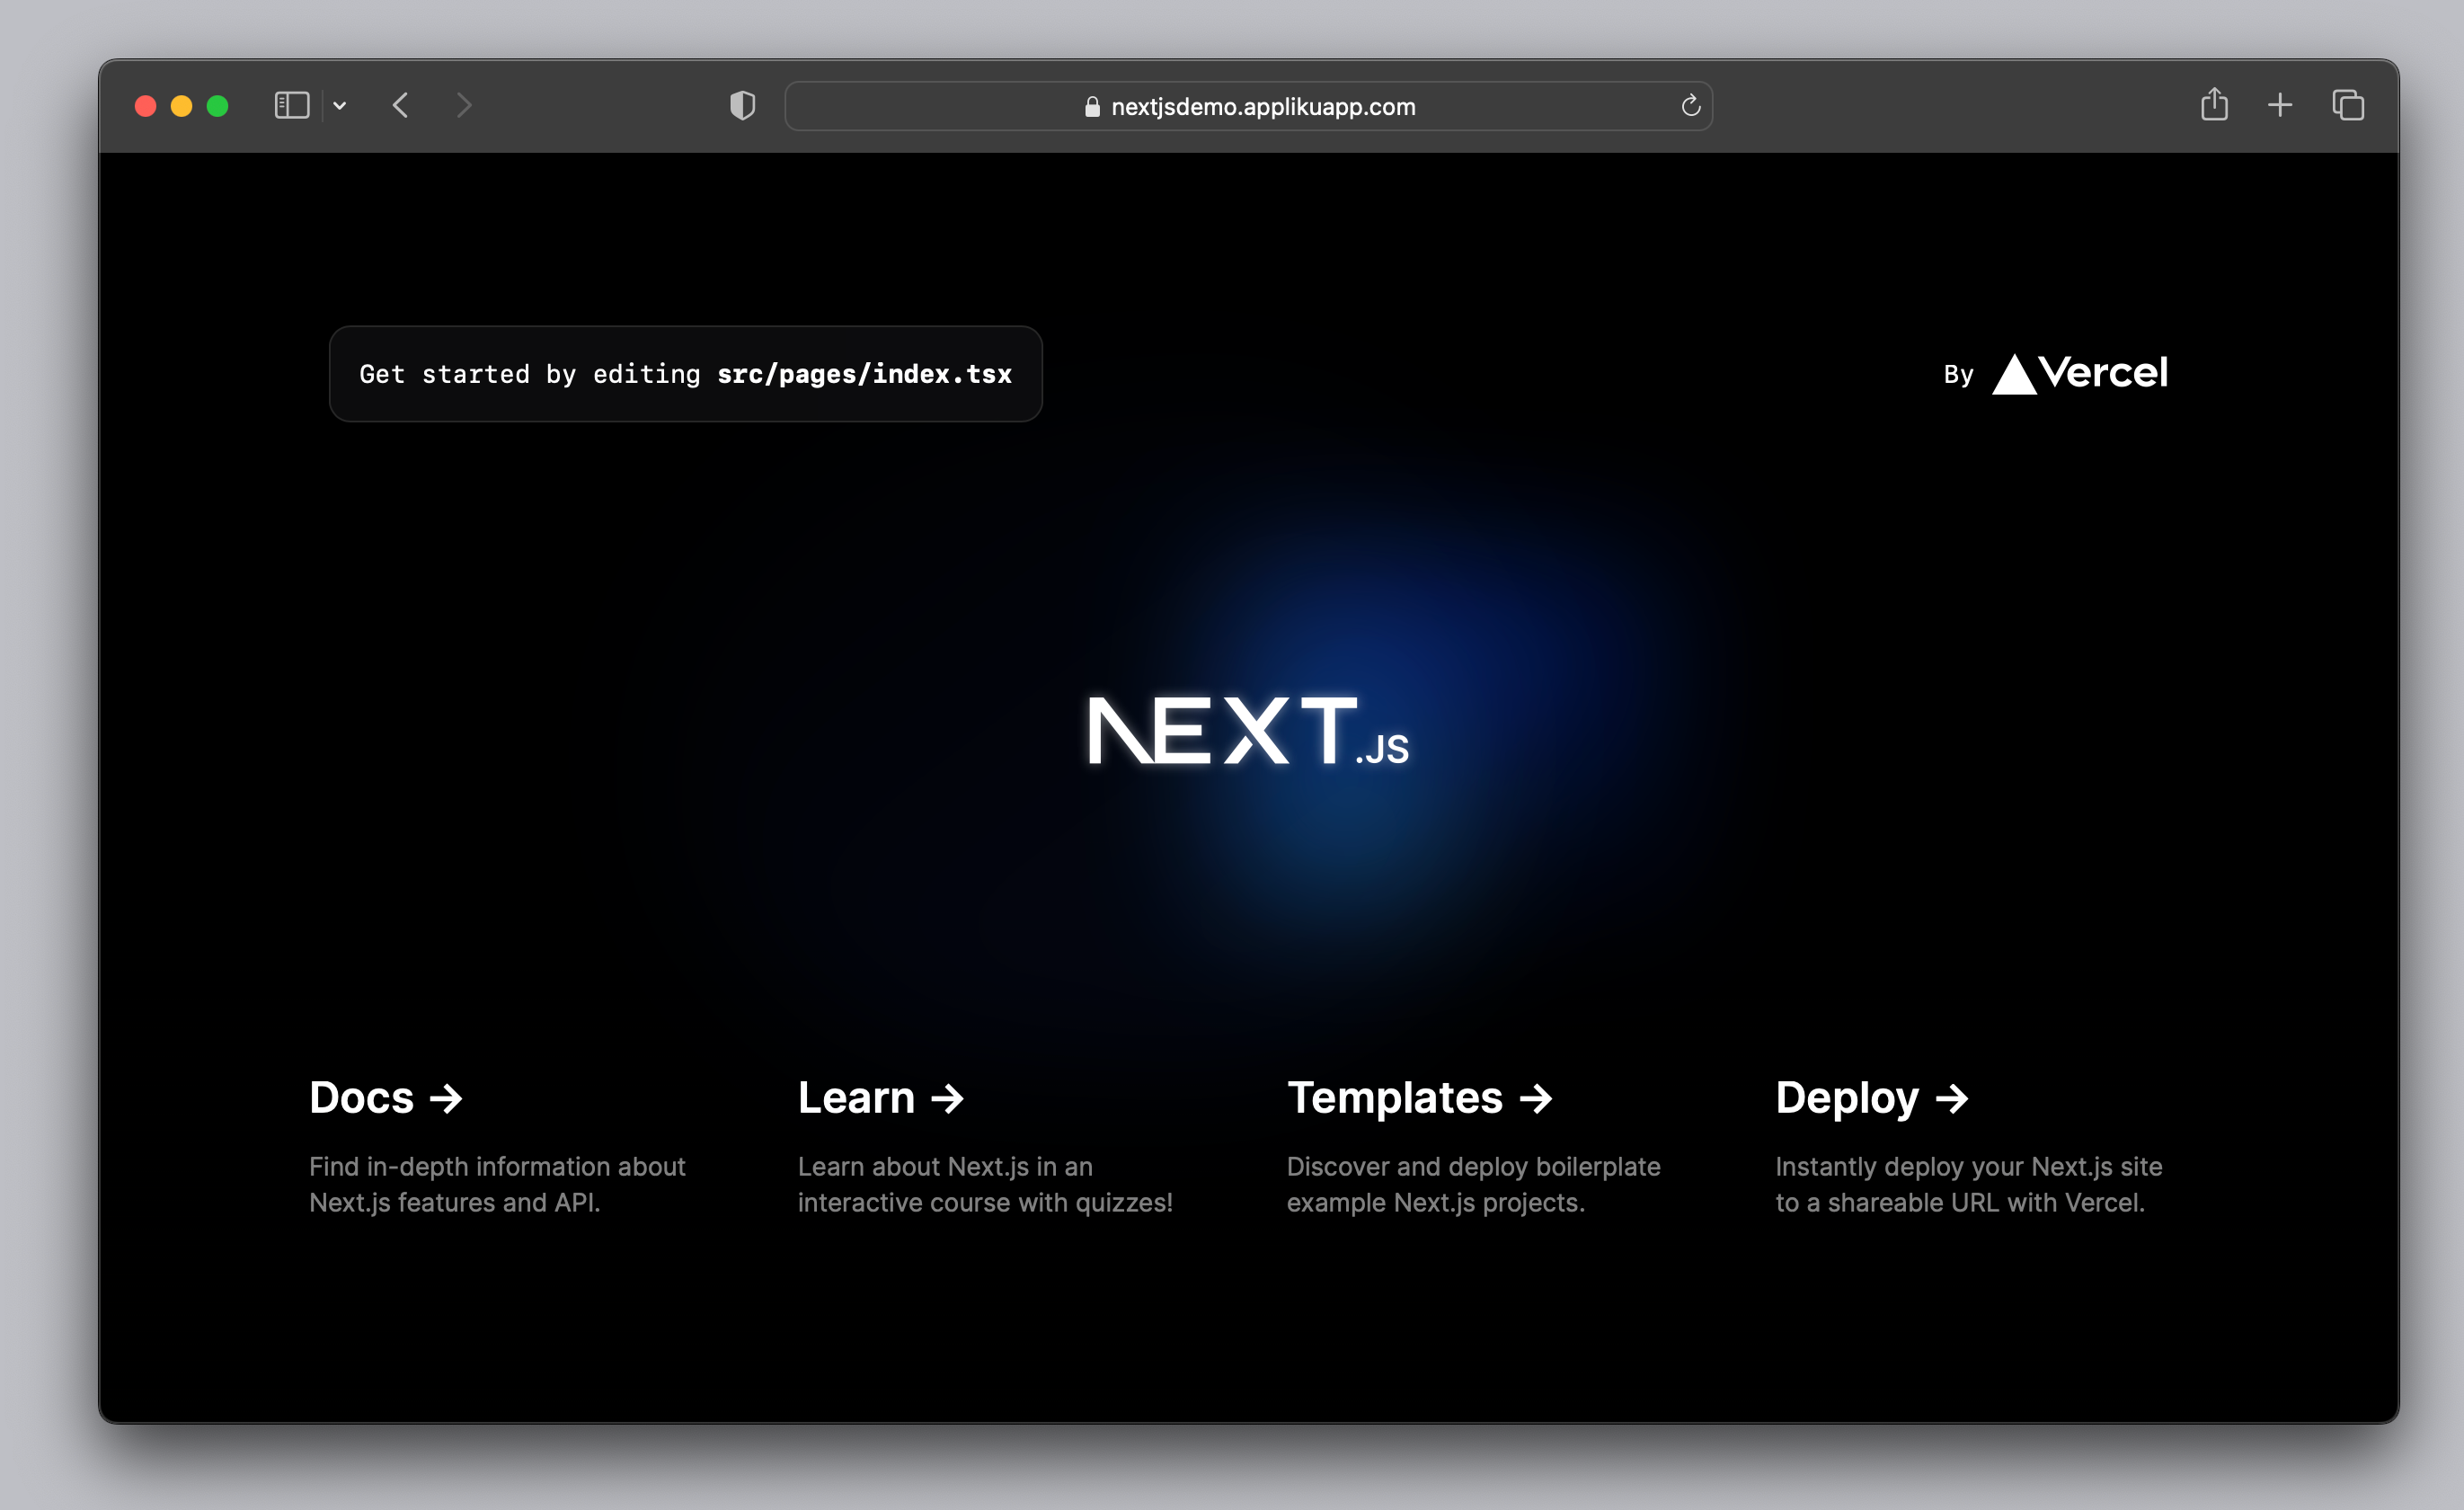
Task: Open the Docs link
Action: (x=386, y=1098)
